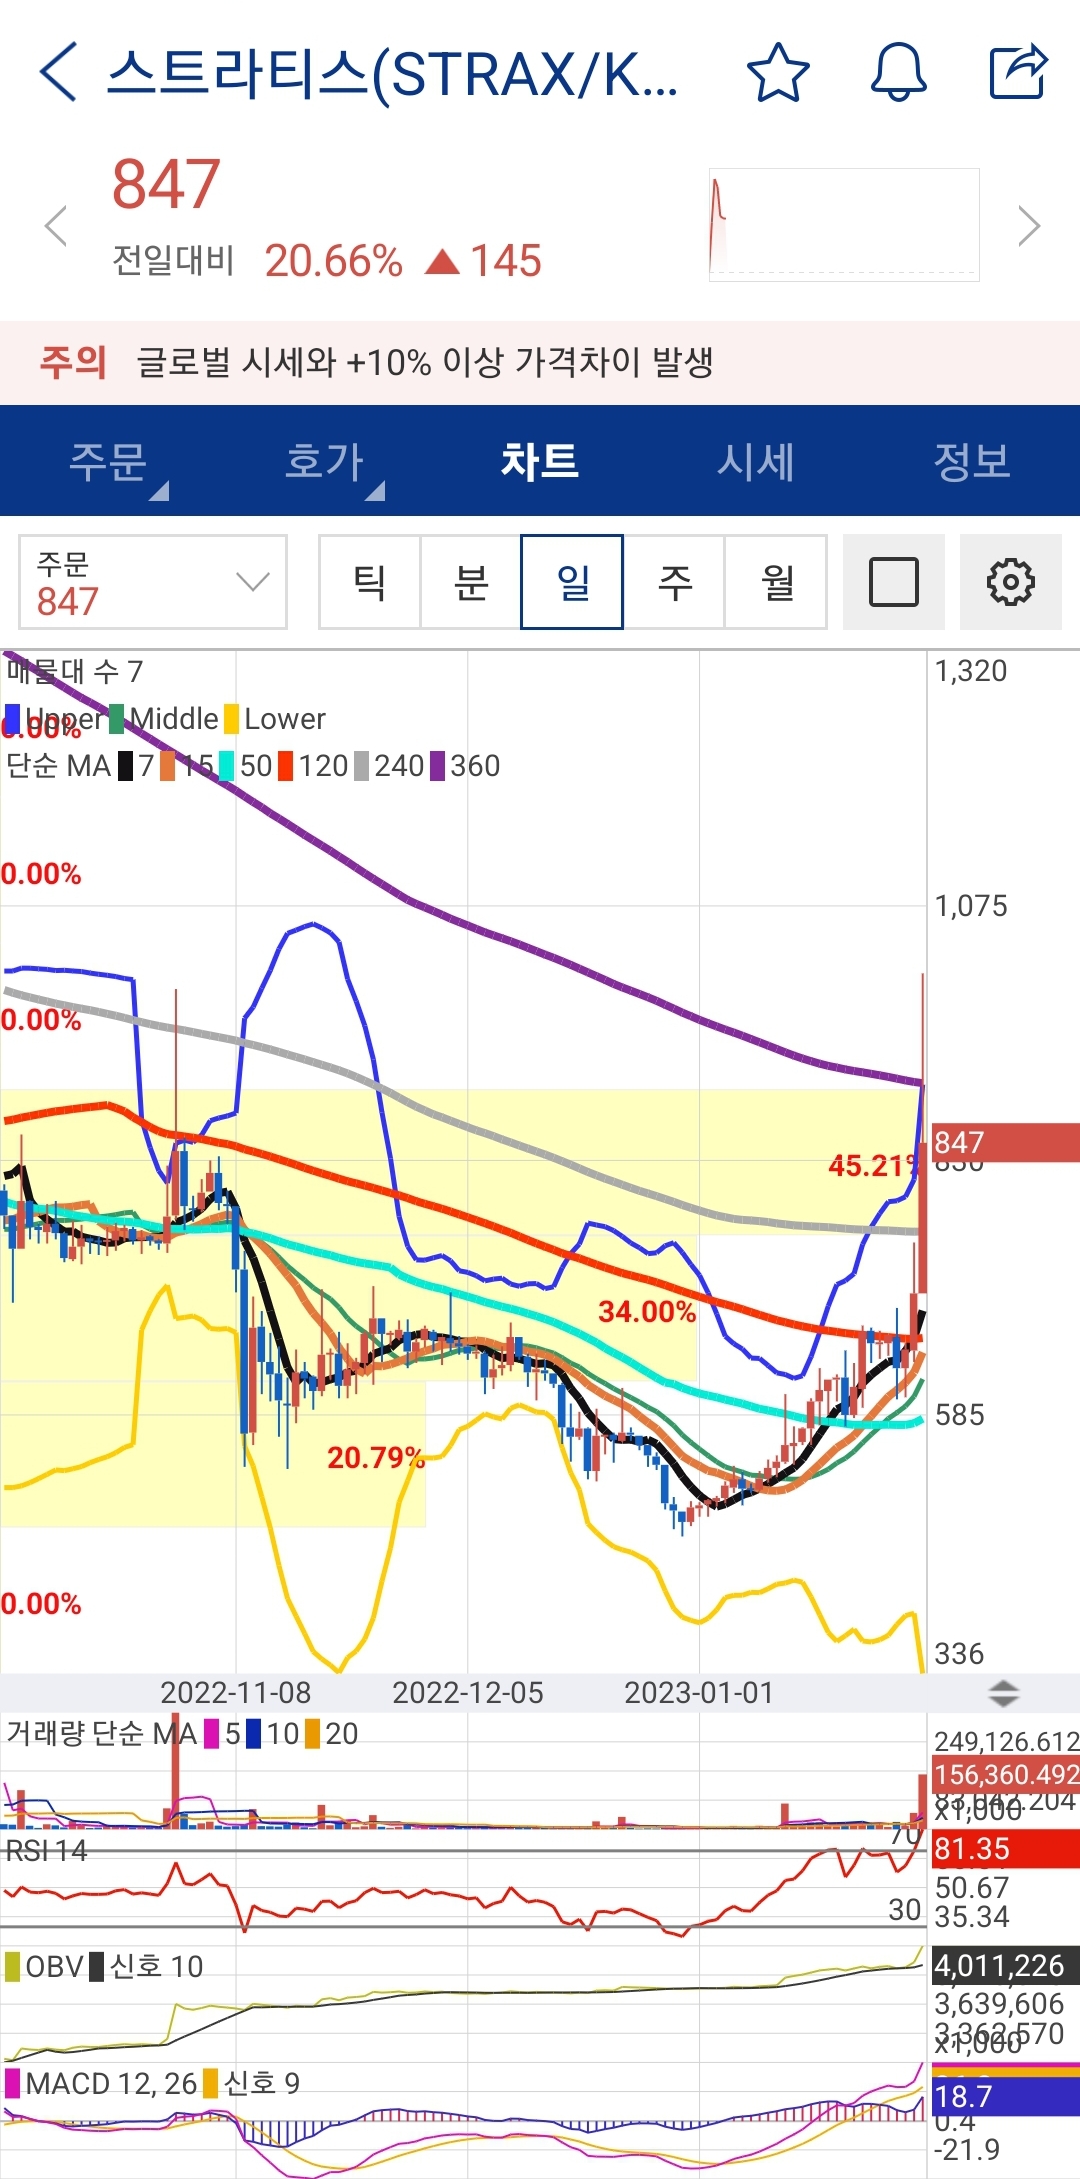Tap the 34.00% volume profile label
Screen dimensions: 1080x2179
coord(646,1311)
